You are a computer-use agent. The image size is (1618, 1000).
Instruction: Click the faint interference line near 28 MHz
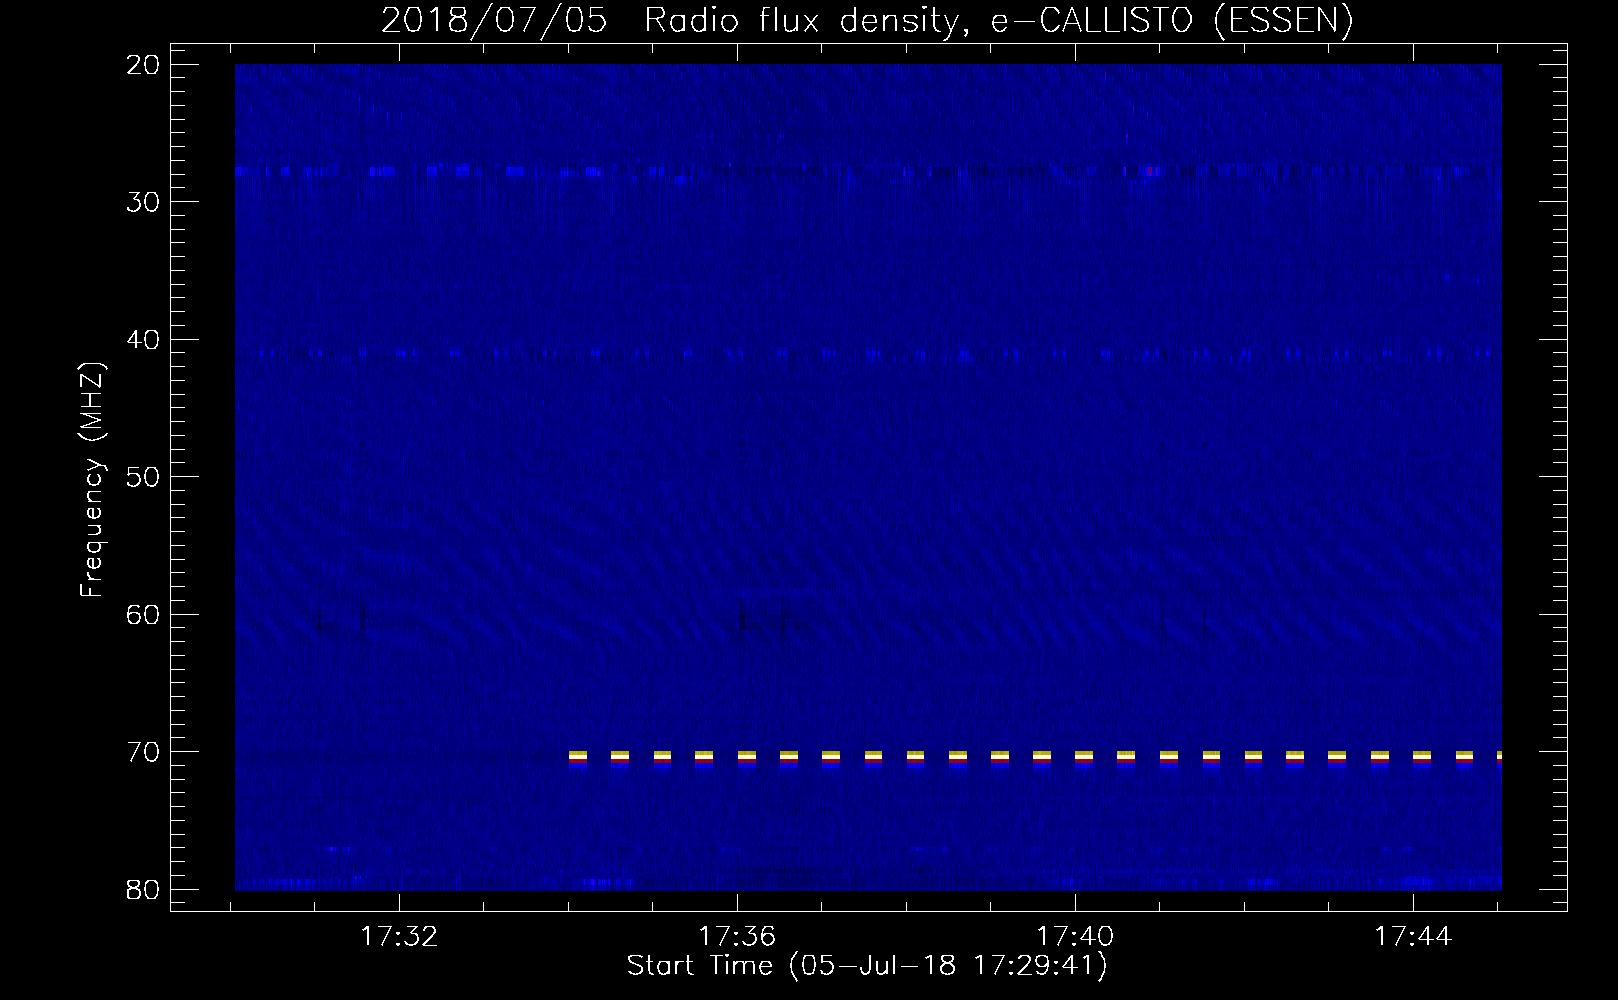[x=868, y=172]
